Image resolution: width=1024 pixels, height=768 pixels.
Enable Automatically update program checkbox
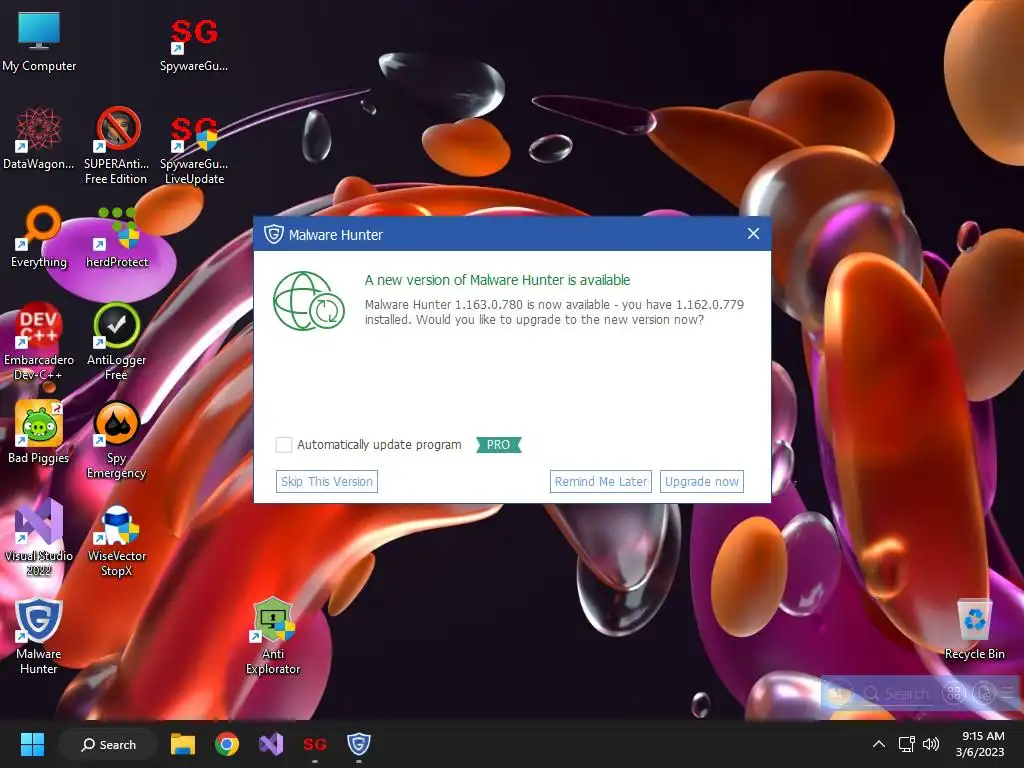pyautogui.click(x=283, y=445)
